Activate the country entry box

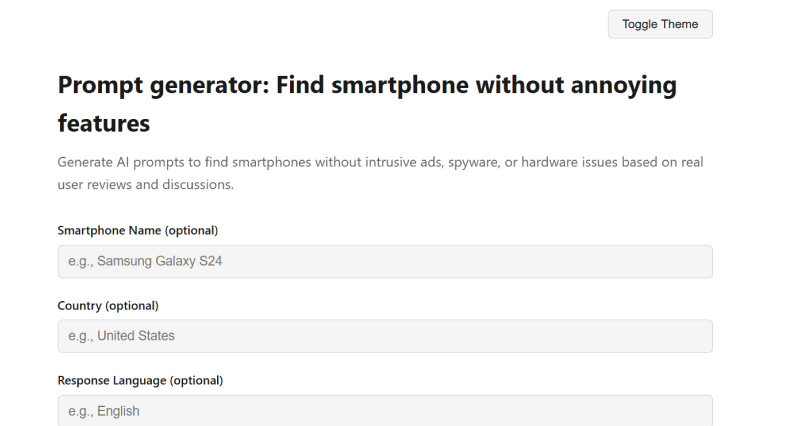[385, 336]
